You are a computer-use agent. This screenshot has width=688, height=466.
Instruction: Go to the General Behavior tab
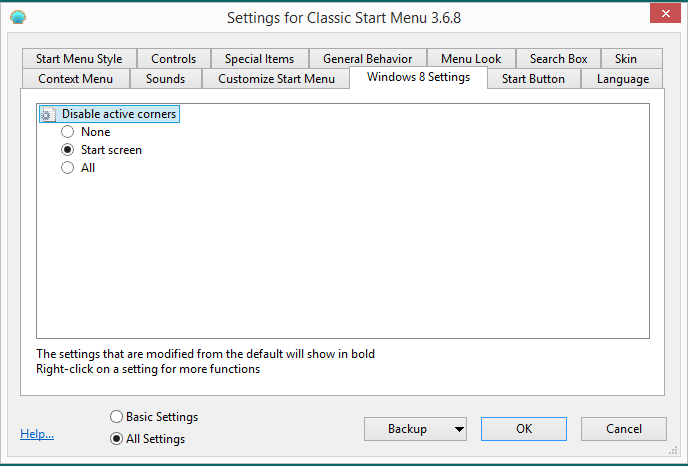pos(367,59)
